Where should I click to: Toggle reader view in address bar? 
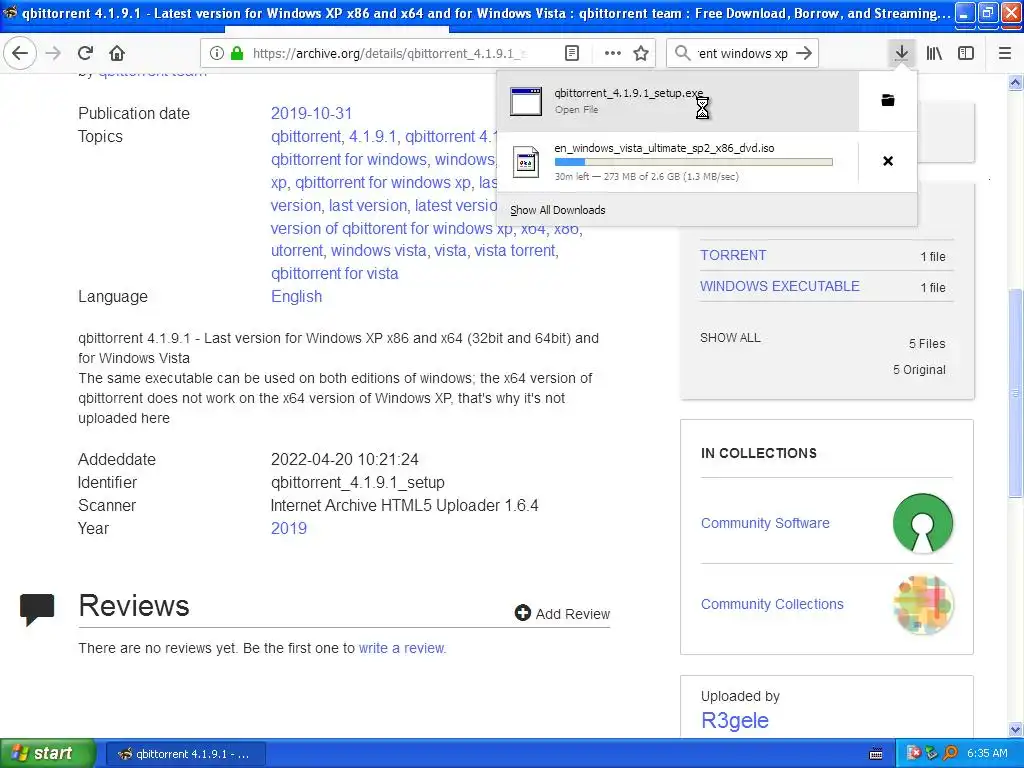[571, 53]
